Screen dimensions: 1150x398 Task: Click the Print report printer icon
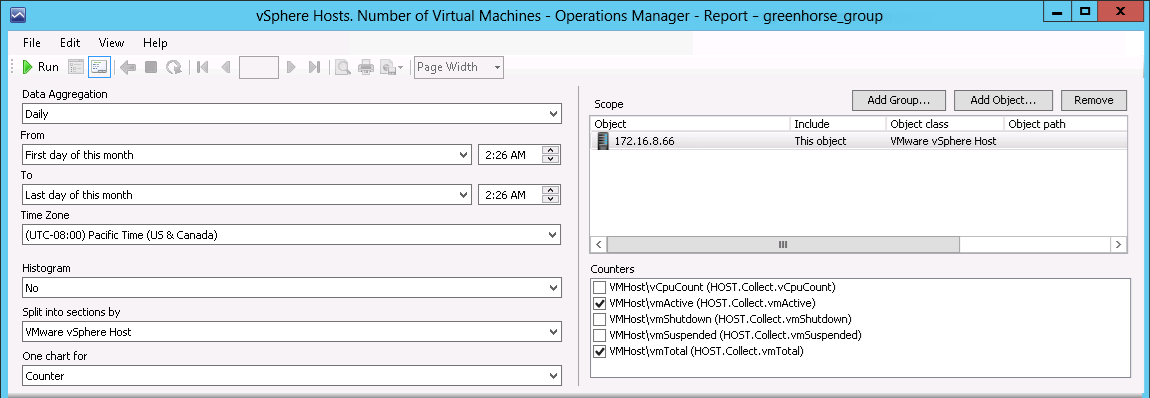click(x=365, y=67)
